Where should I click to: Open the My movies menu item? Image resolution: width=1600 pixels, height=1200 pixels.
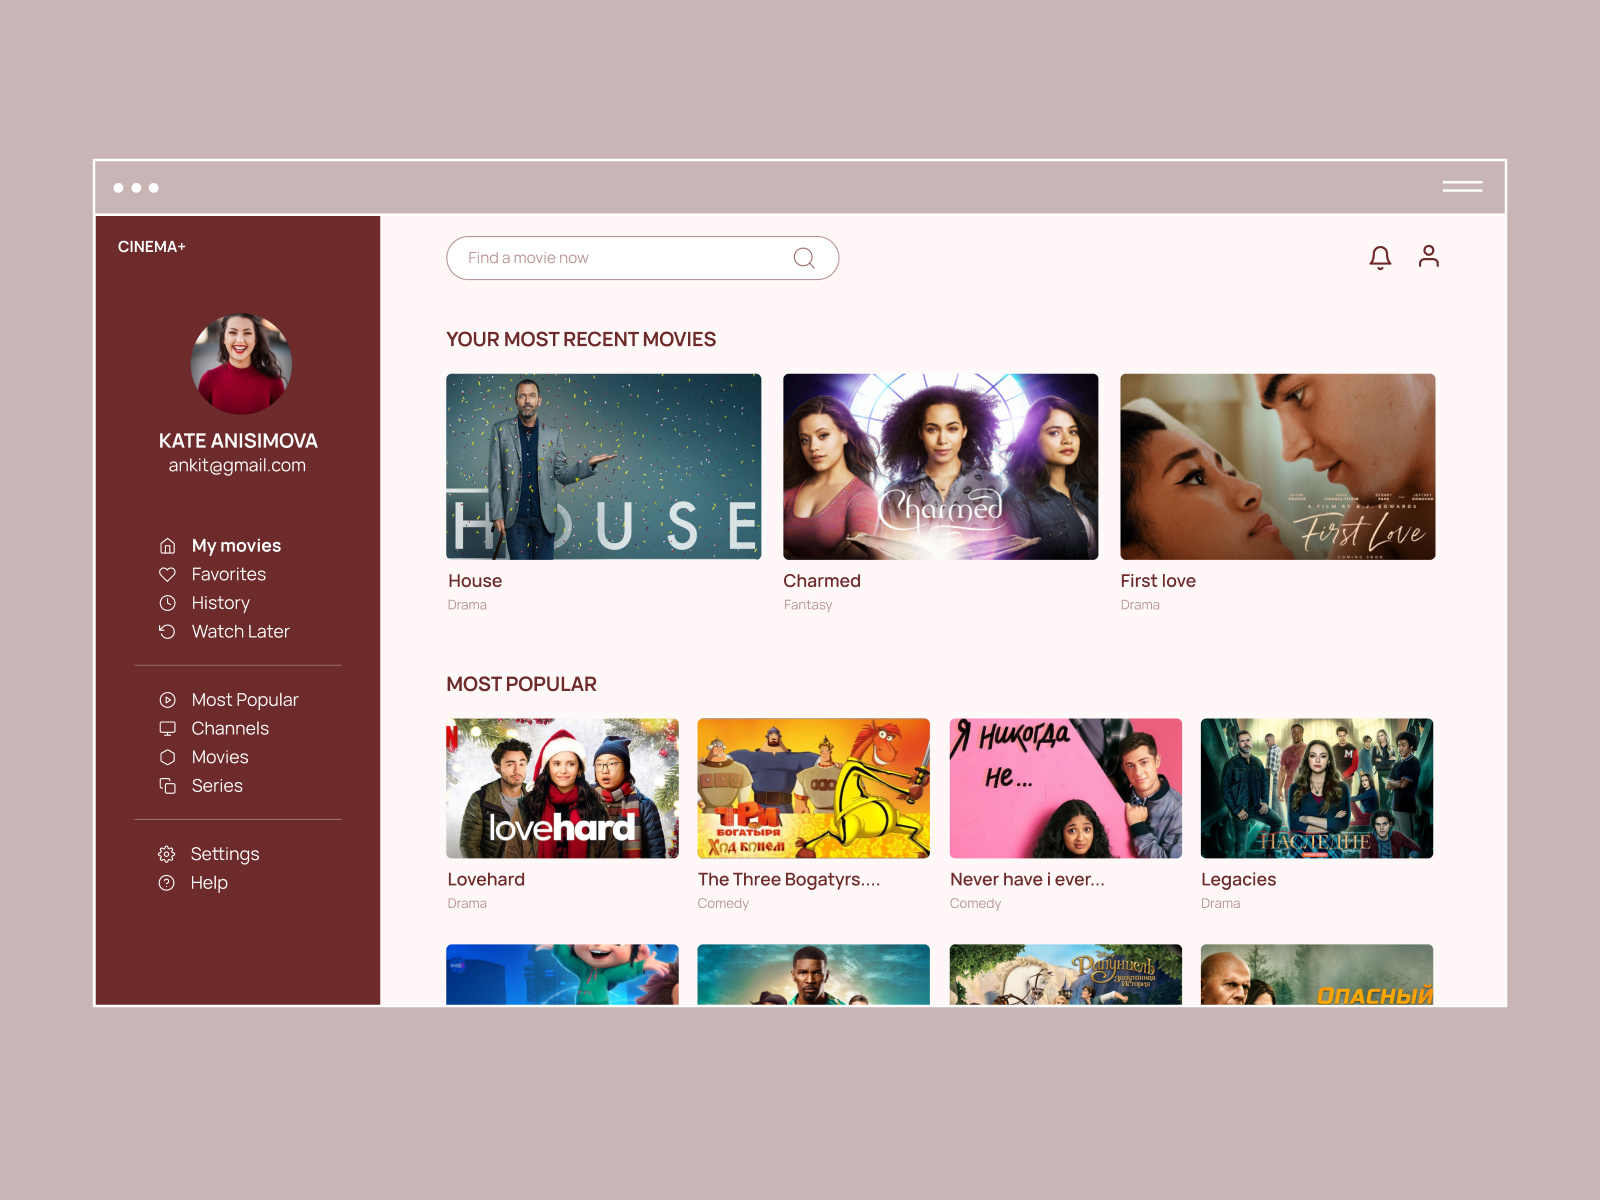tap(236, 546)
